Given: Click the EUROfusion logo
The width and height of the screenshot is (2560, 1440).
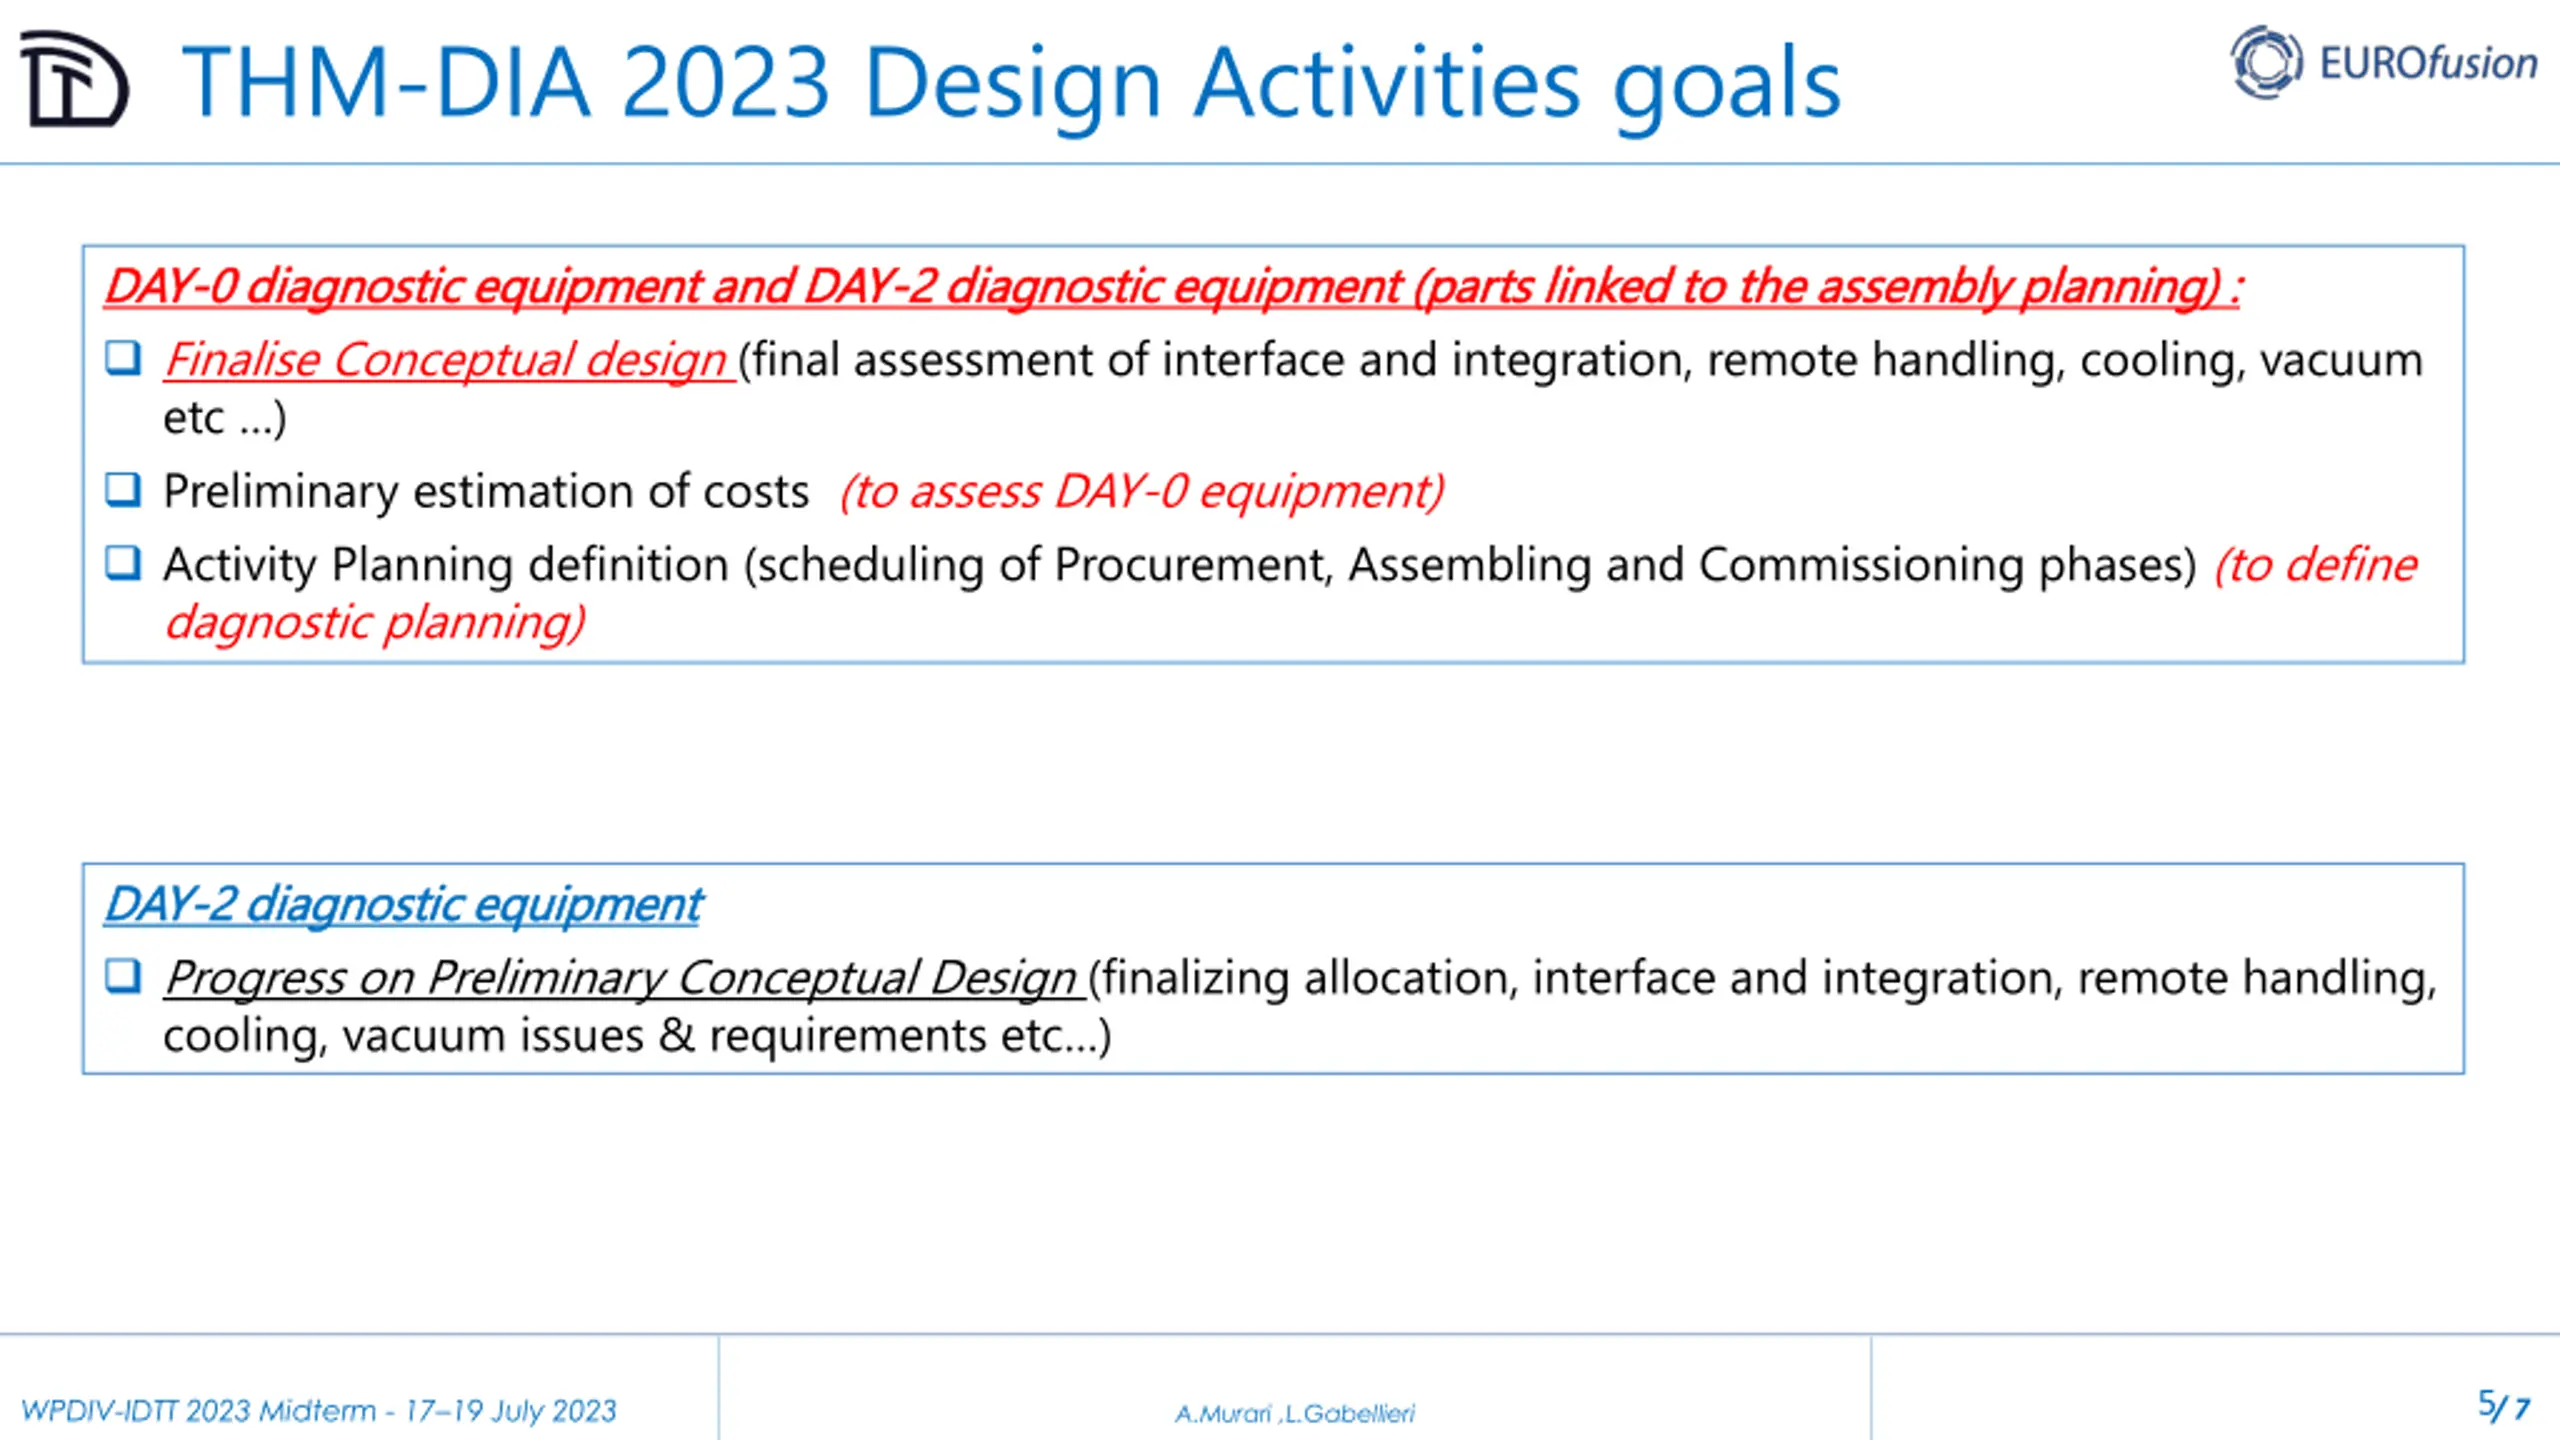Looking at the screenshot, I should coord(2384,62).
